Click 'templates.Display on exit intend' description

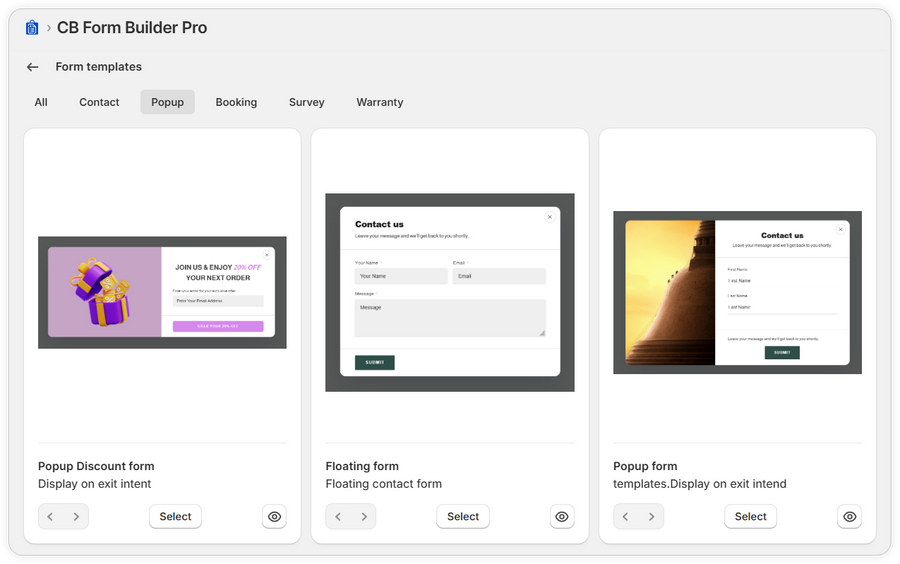tap(700, 484)
